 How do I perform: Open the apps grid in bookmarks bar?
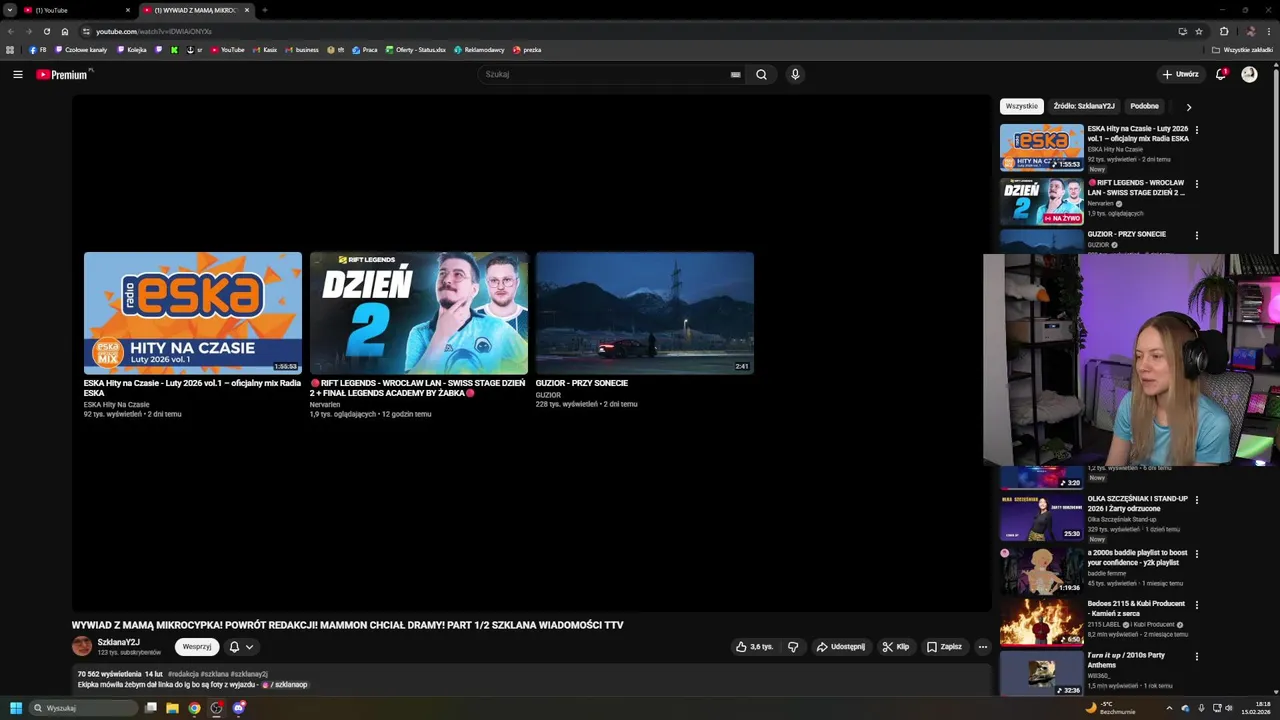coord(10,50)
